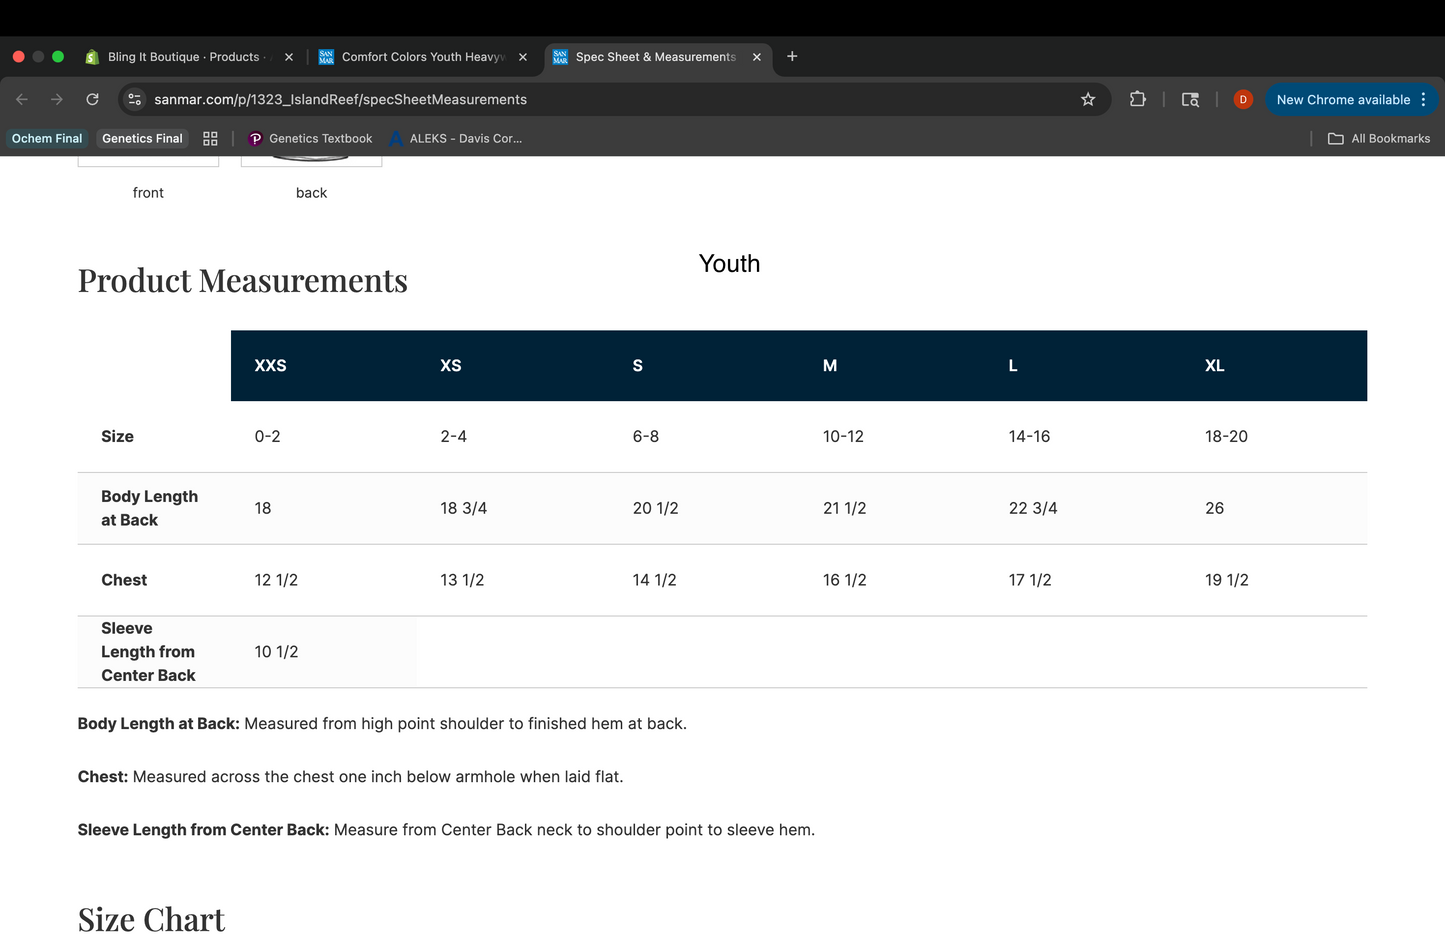The image size is (1445, 940).
Task: Open the device search side panel icon
Action: click(x=1190, y=99)
